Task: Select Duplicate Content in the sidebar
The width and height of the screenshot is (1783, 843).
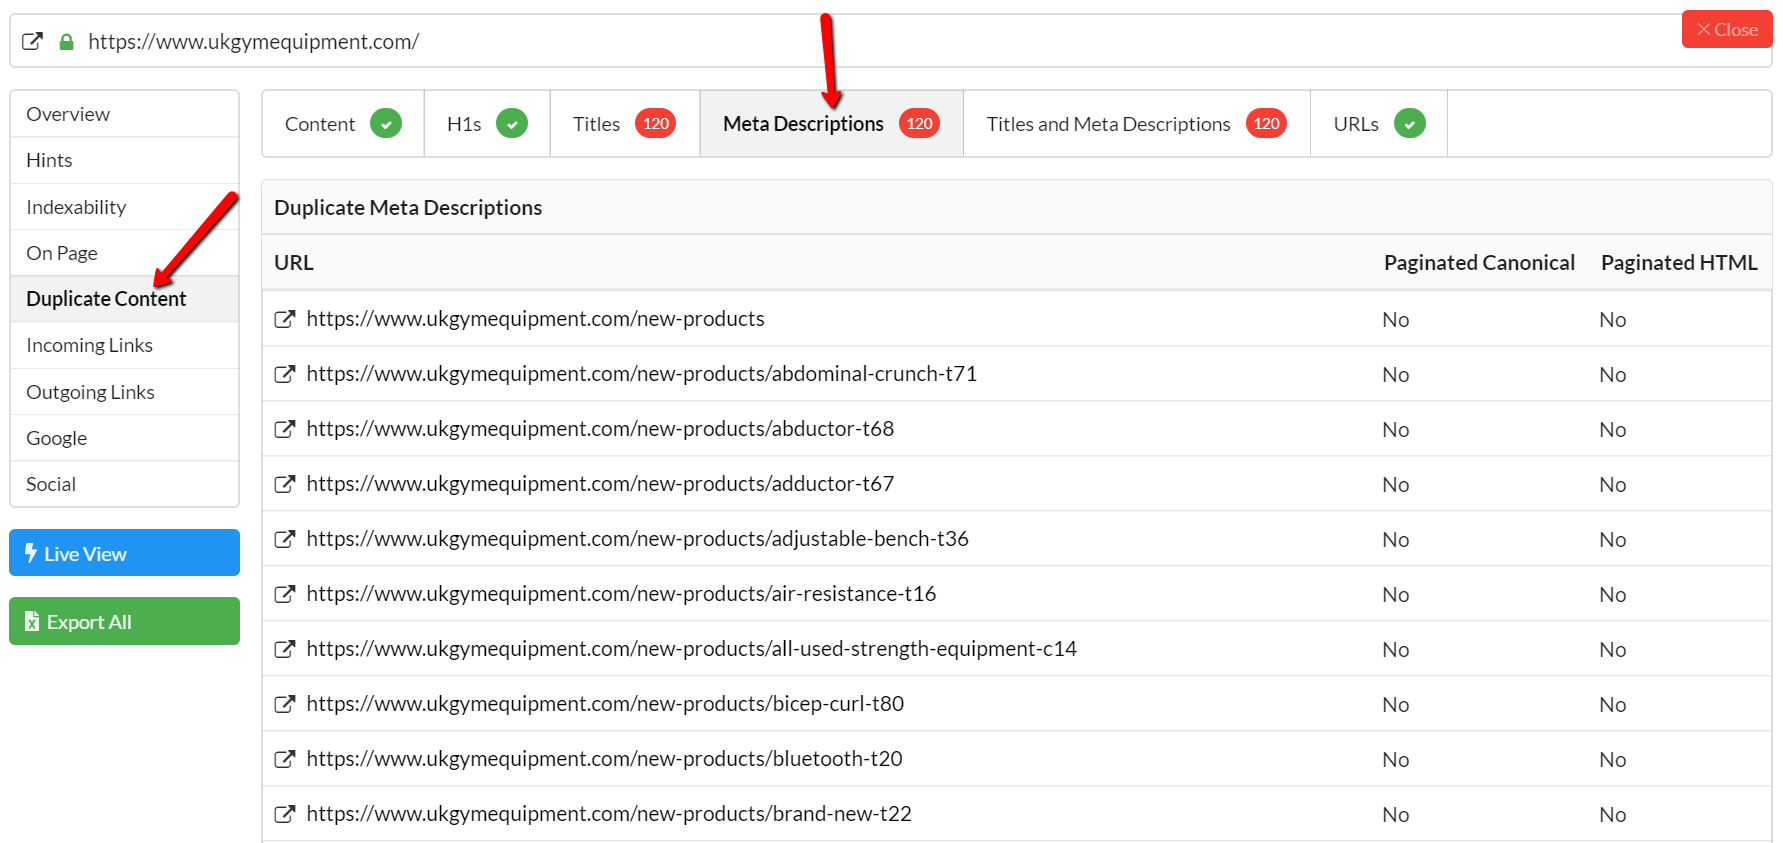Action: coord(125,299)
